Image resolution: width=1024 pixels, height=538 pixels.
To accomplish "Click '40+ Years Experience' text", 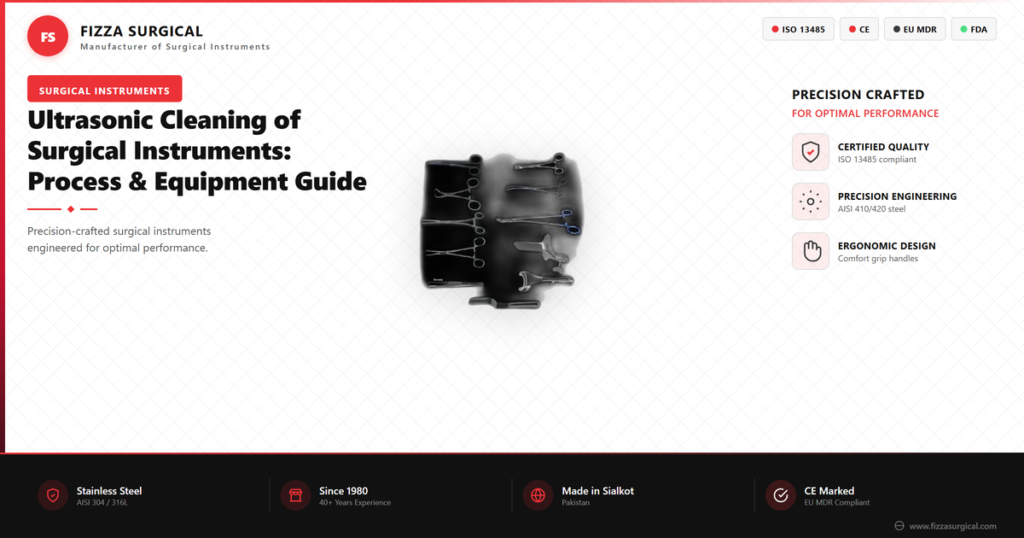I will click(355, 503).
